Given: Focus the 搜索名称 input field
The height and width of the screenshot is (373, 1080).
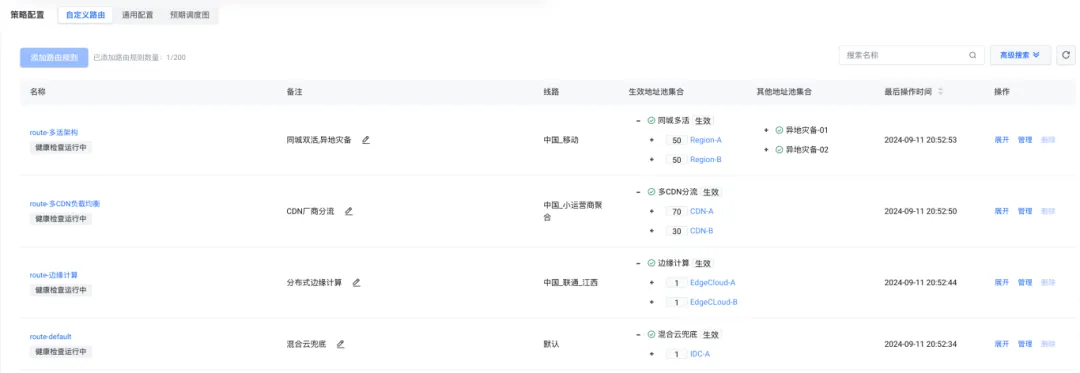Looking at the screenshot, I should click(x=904, y=55).
